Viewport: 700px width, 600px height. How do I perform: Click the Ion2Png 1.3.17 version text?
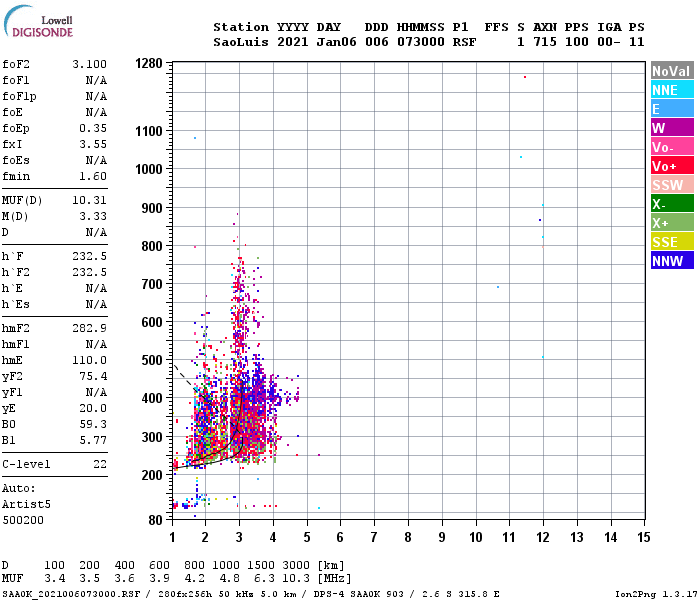point(656,594)
